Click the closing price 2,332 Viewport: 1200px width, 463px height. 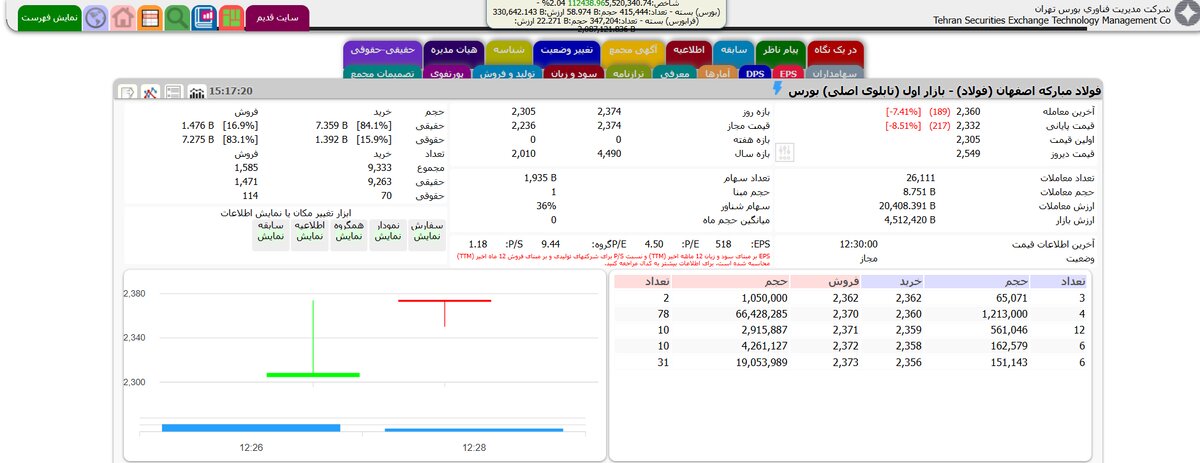coord(969,126)
